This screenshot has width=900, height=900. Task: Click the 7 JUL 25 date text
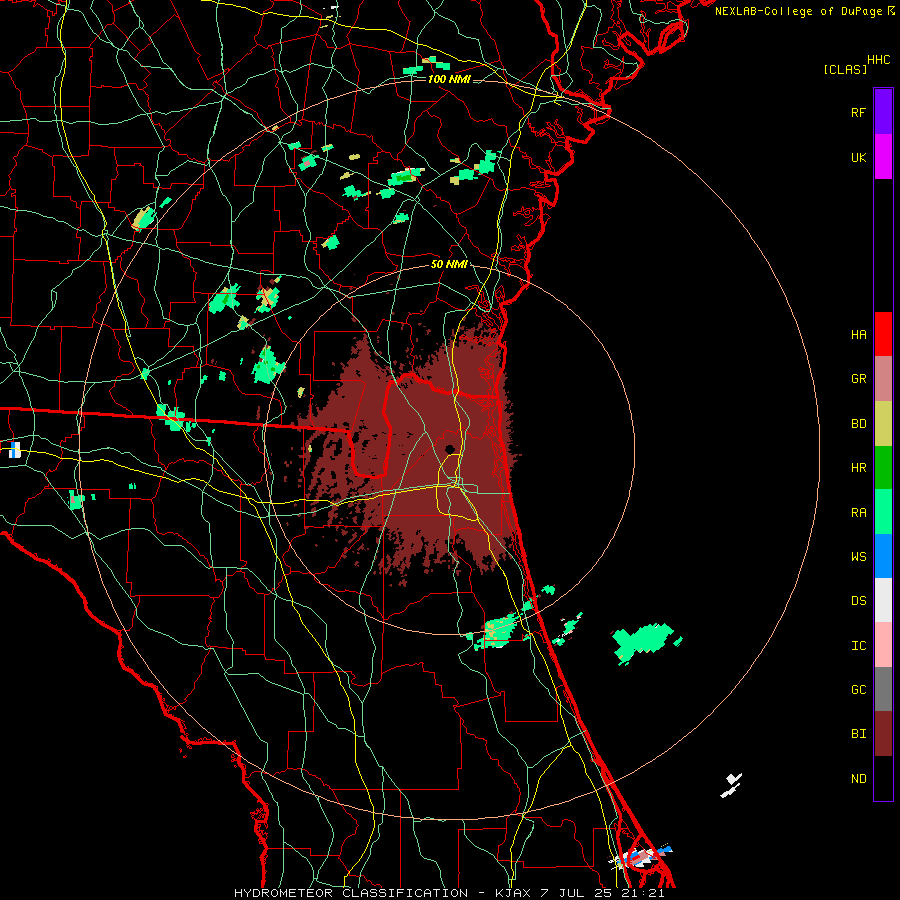click(x=577, y=893)
